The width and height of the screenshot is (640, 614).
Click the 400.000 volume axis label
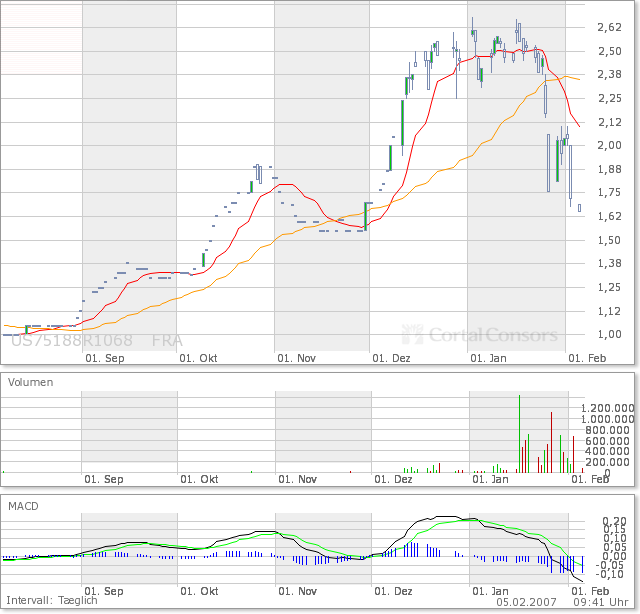tap(607, 451)
